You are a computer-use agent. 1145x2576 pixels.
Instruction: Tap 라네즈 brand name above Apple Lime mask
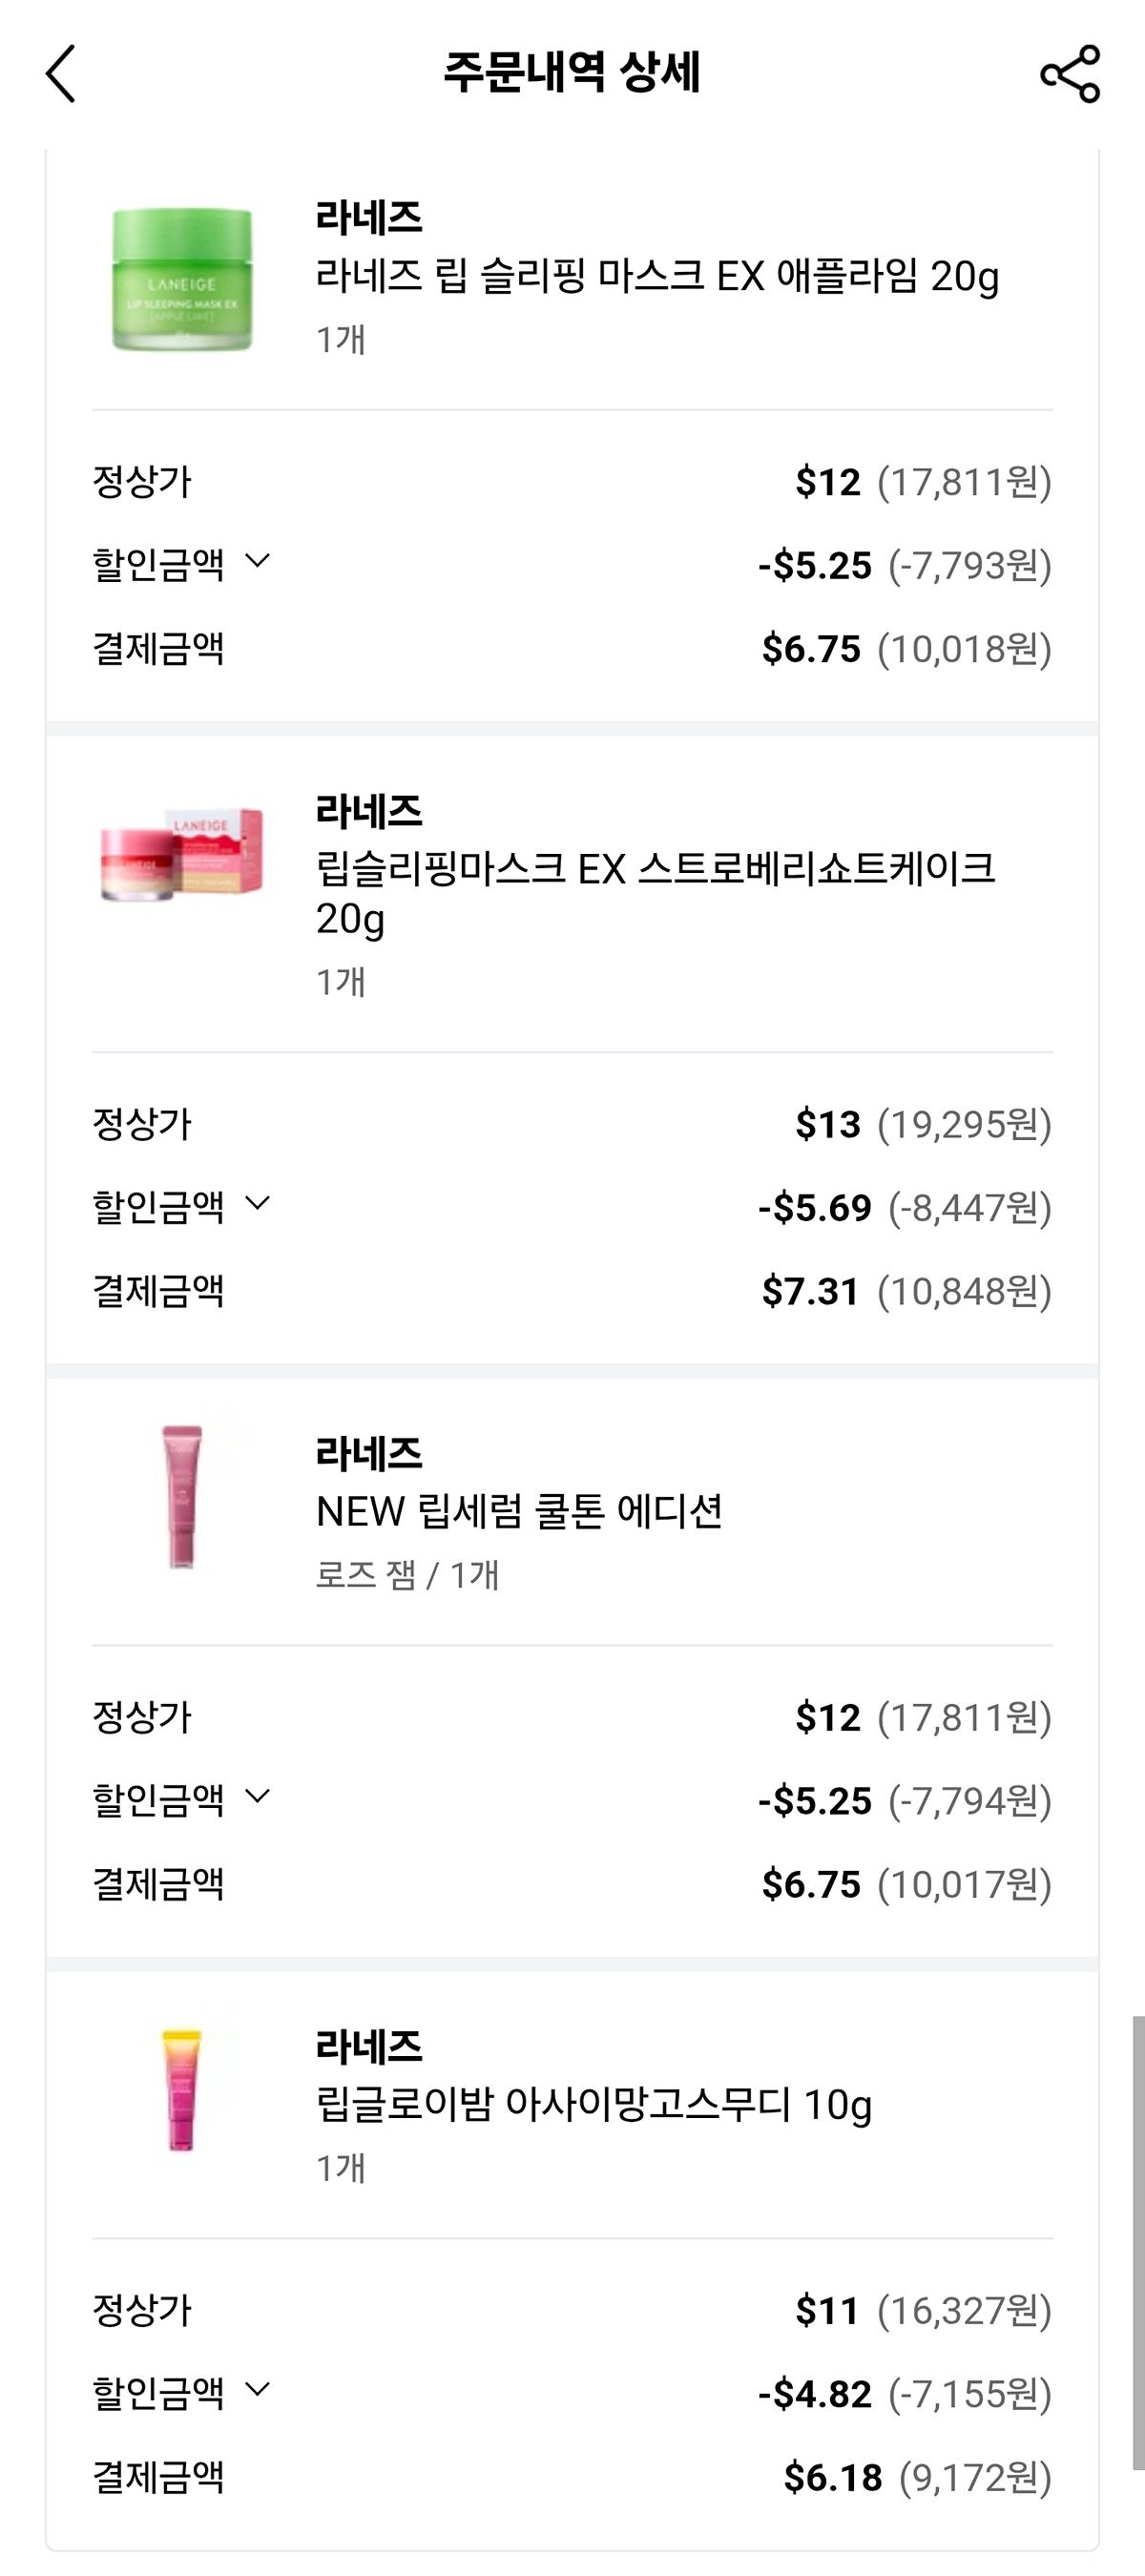(369, 217)
